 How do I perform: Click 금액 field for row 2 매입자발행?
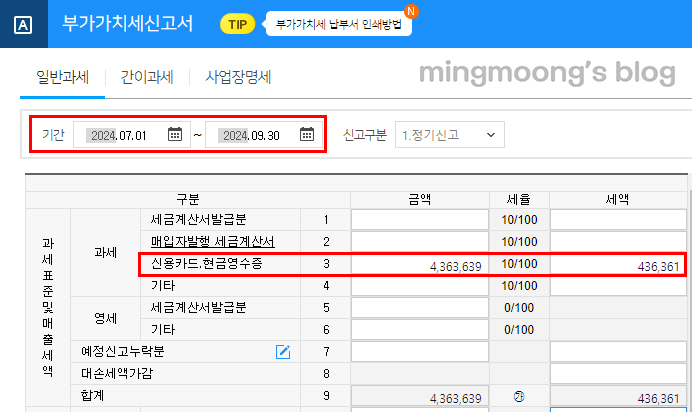[420, 242]
